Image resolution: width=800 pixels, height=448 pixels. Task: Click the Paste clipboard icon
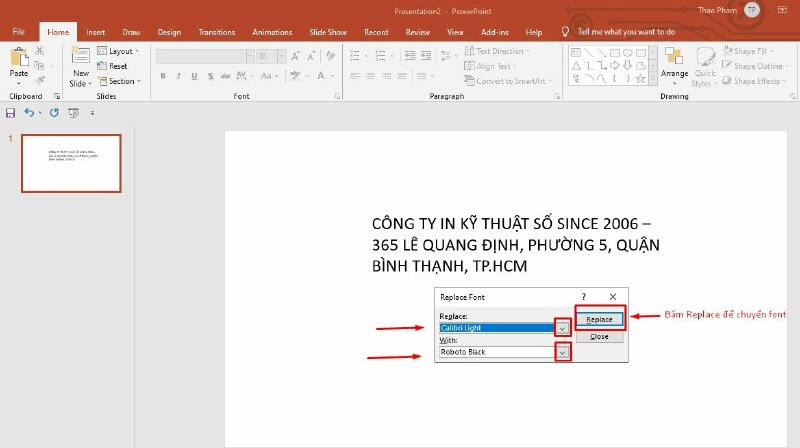[x=19, y=57]
